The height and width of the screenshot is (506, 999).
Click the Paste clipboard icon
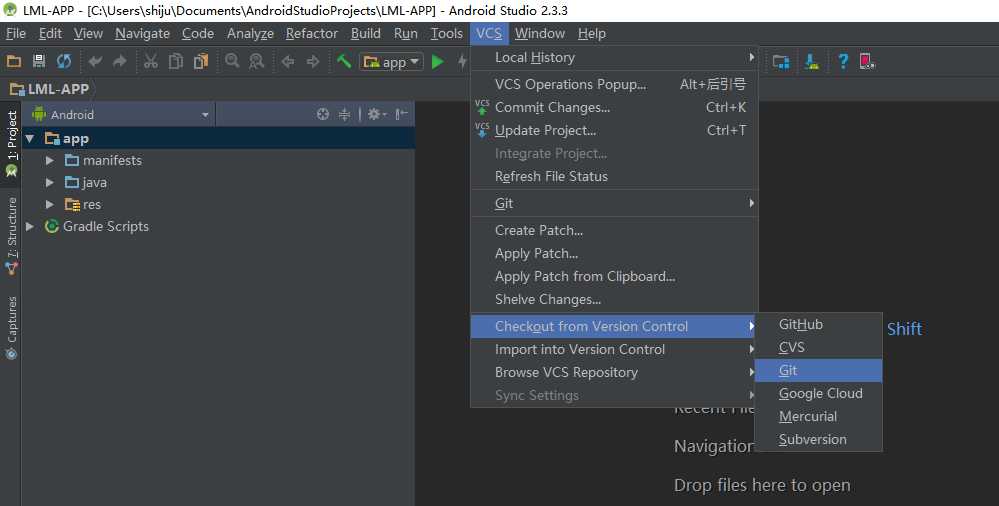pyautogui.click(x=201, y=61)
